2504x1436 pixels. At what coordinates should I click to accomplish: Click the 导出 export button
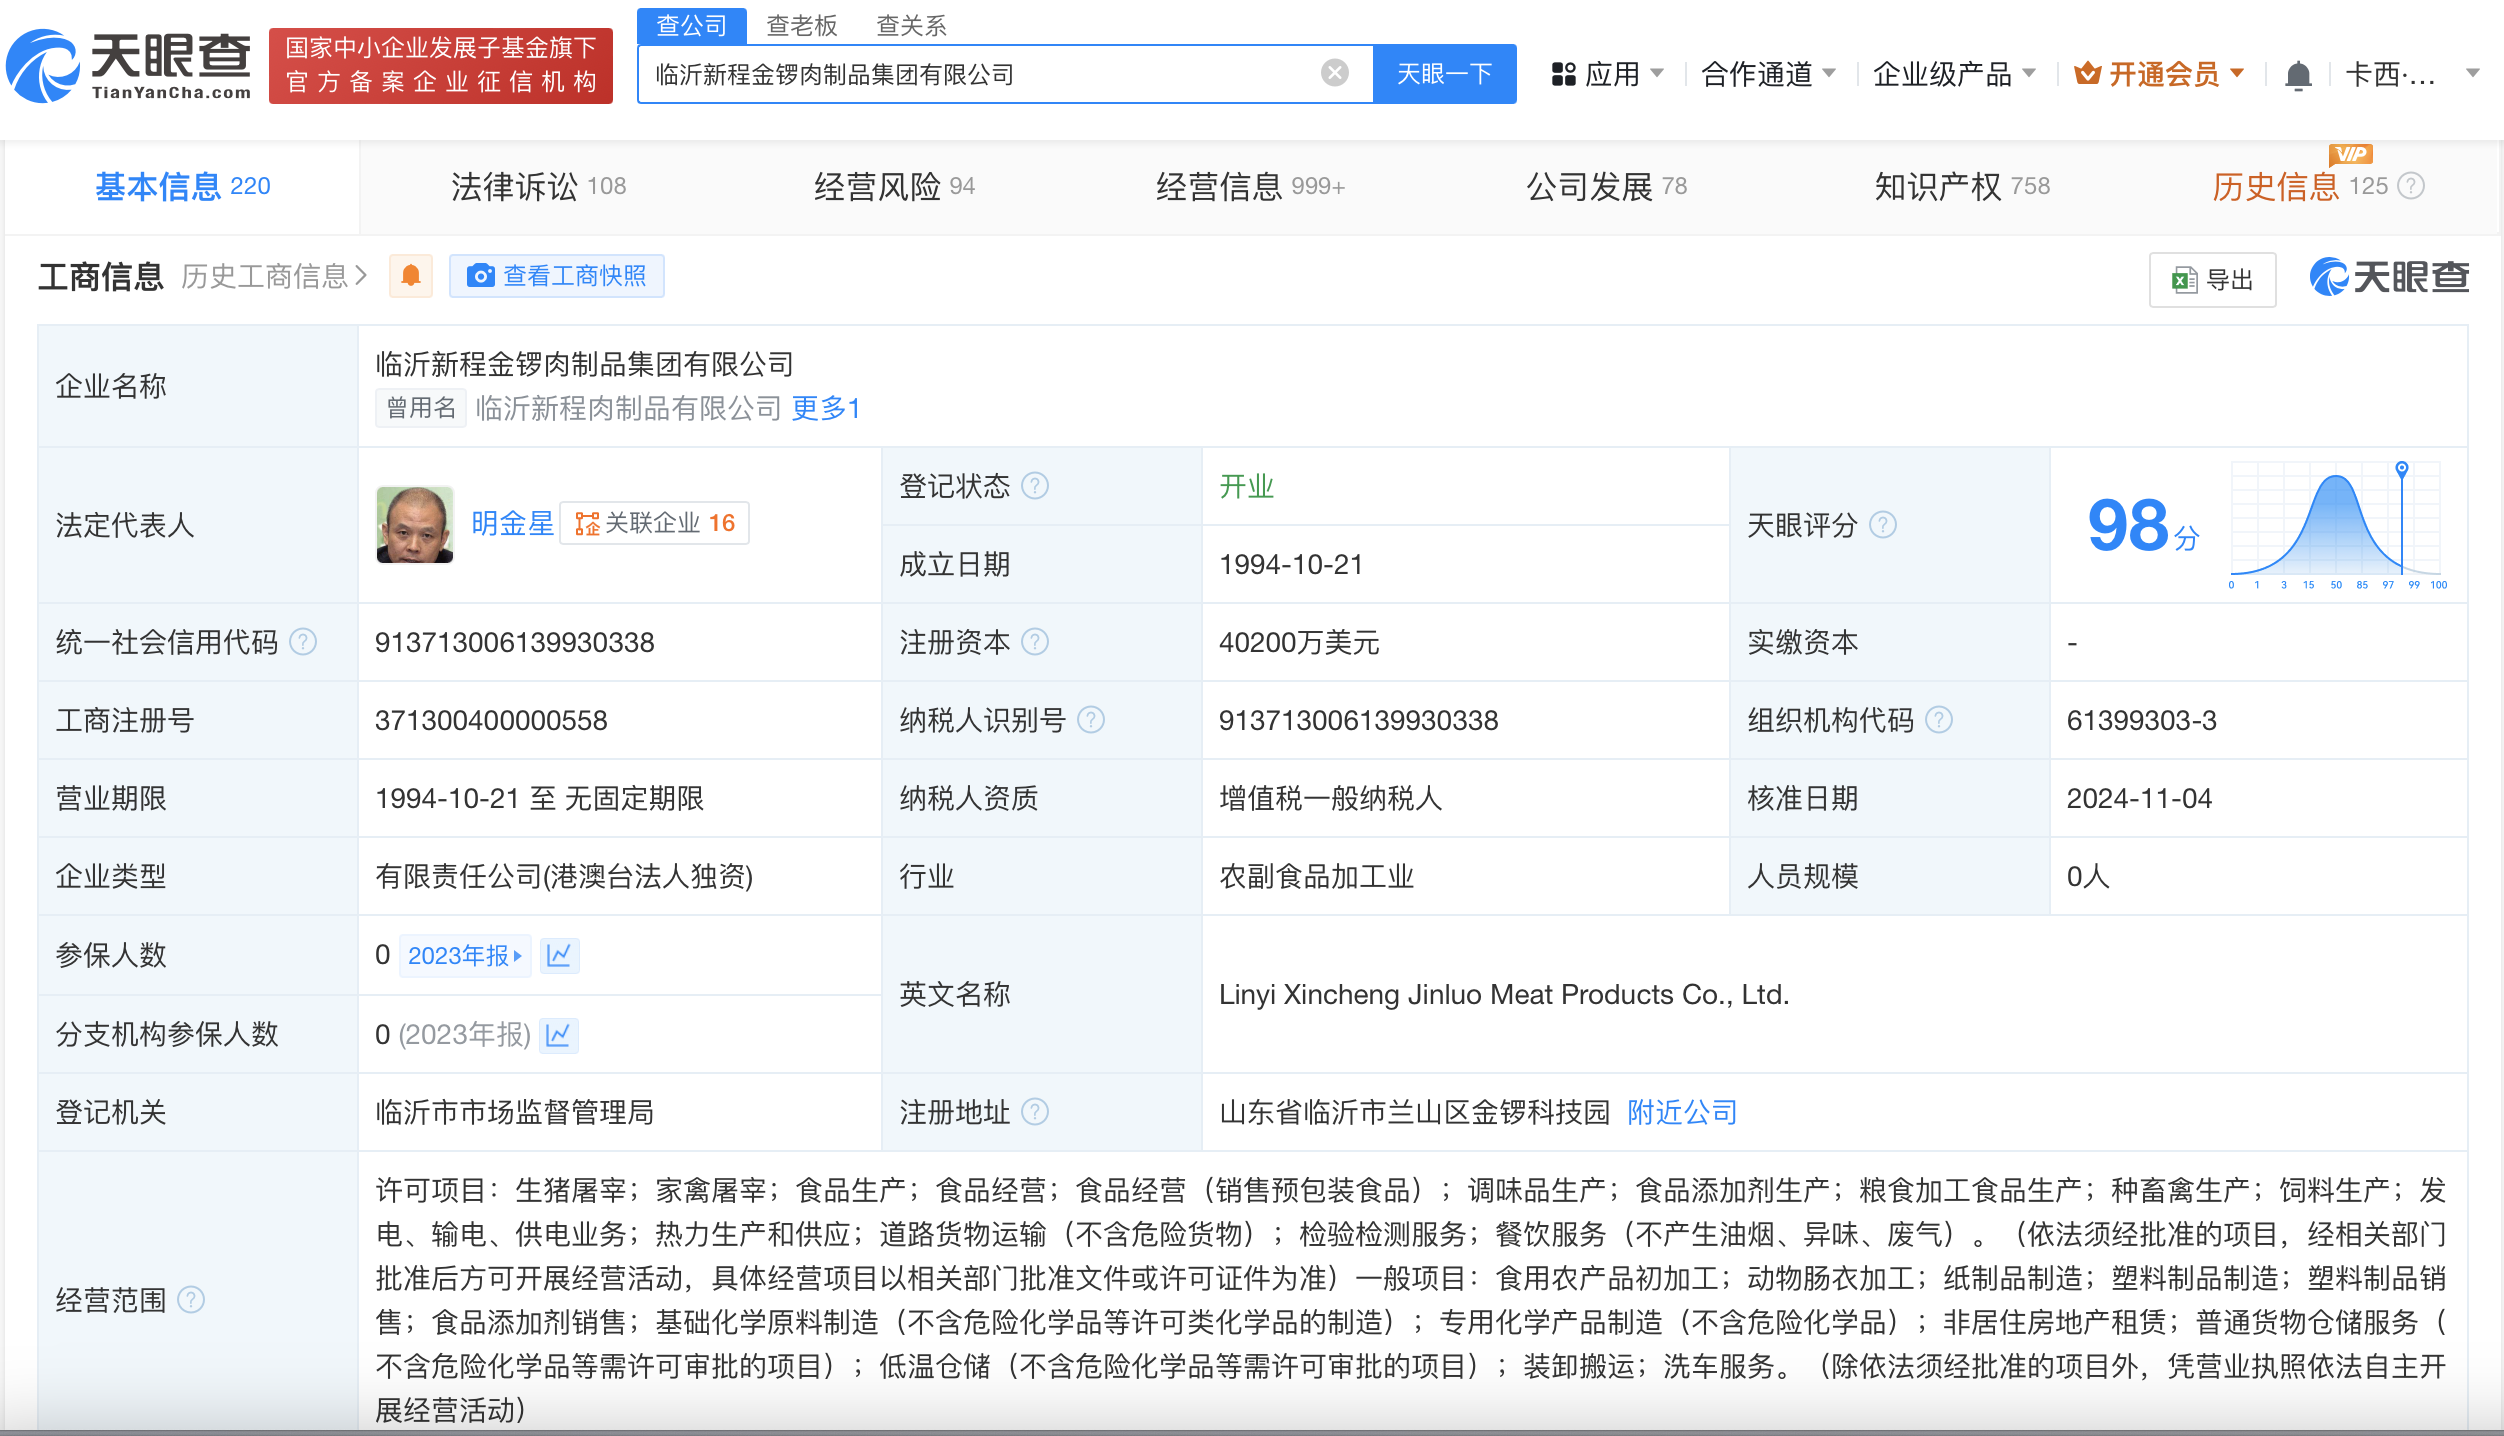(2212, 280)
